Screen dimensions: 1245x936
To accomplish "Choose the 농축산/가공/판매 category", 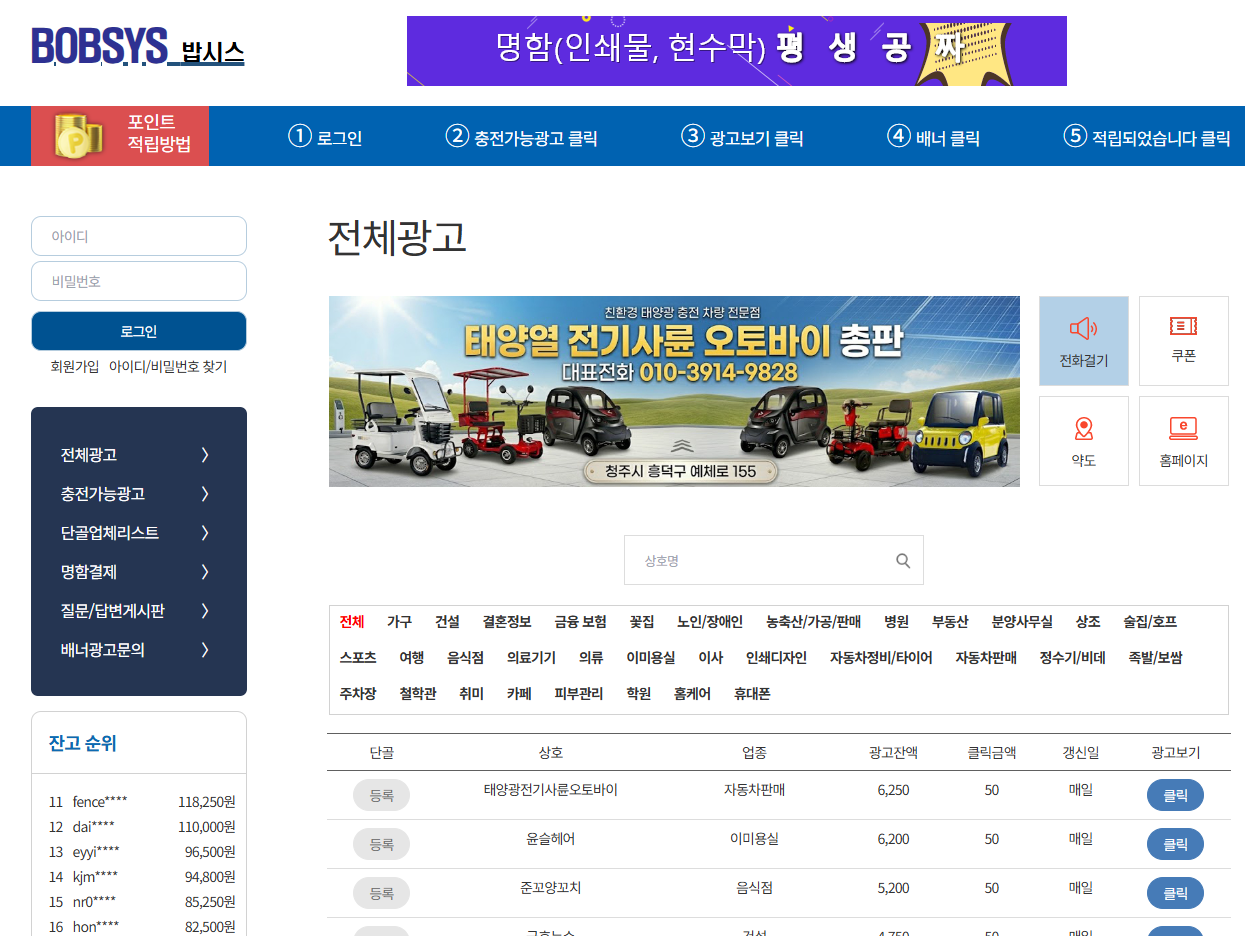I will pyautogui.click(x=814, y=622).
